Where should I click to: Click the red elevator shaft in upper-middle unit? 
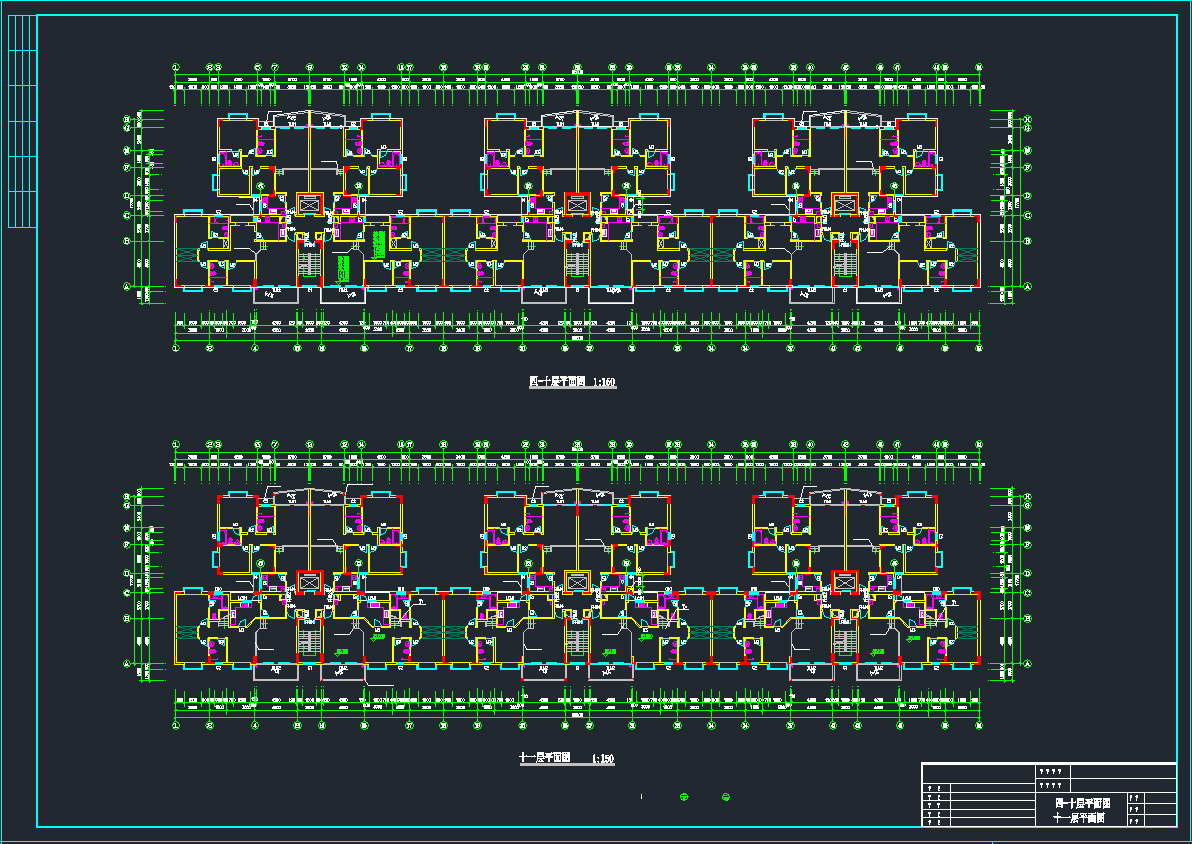pos(577,204)
